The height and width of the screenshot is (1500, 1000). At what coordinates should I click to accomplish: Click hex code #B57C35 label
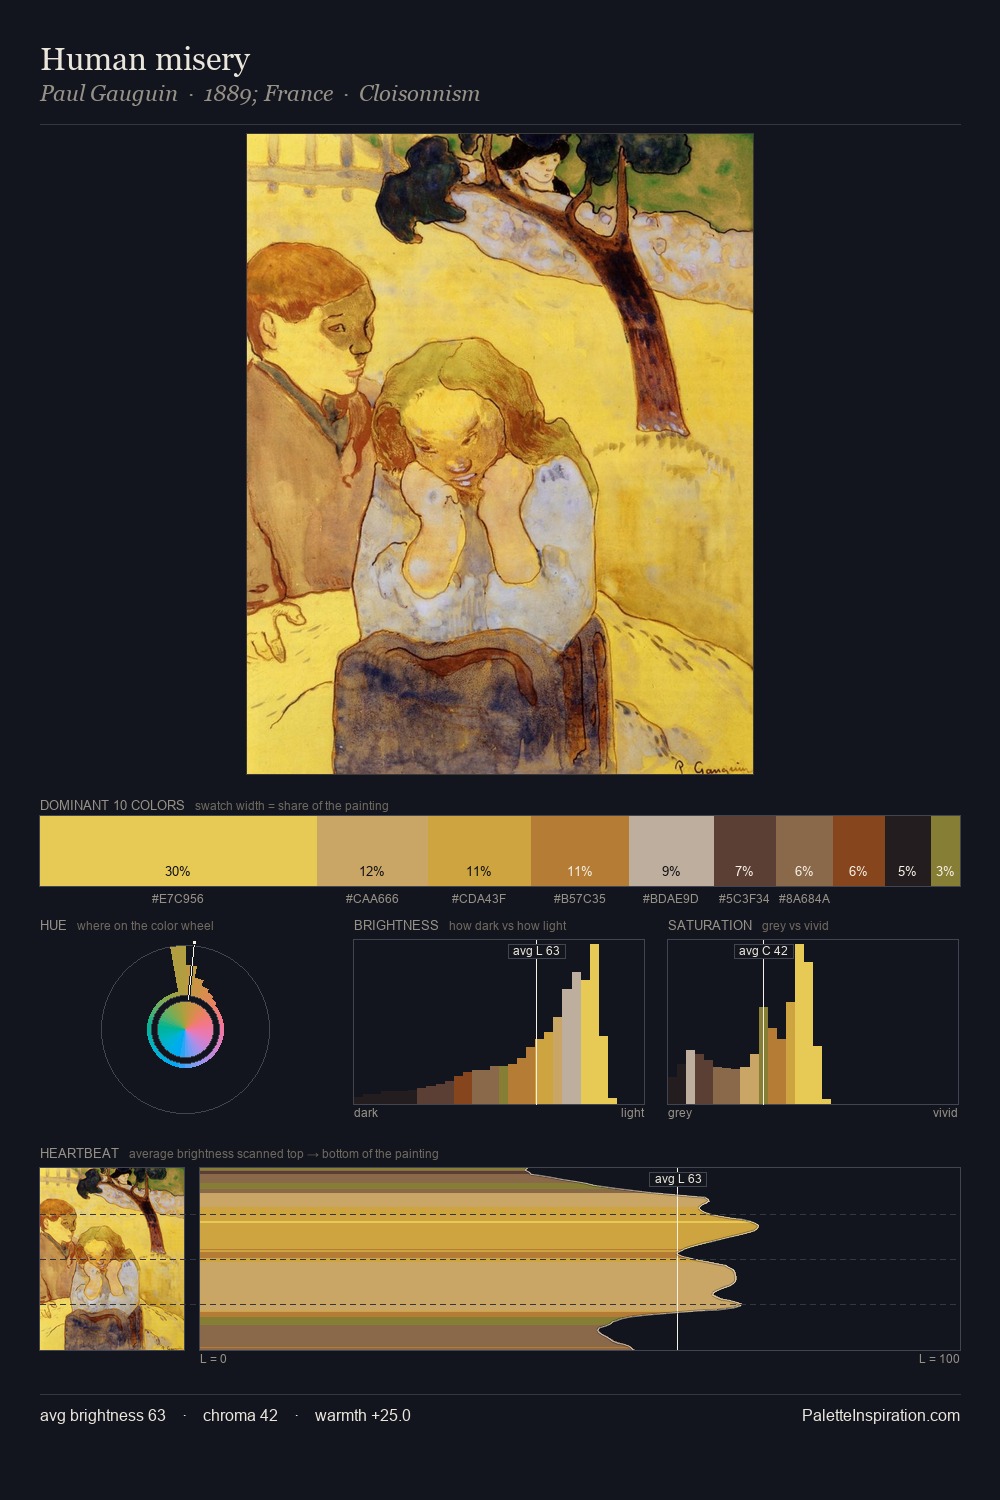pos(580,898)
